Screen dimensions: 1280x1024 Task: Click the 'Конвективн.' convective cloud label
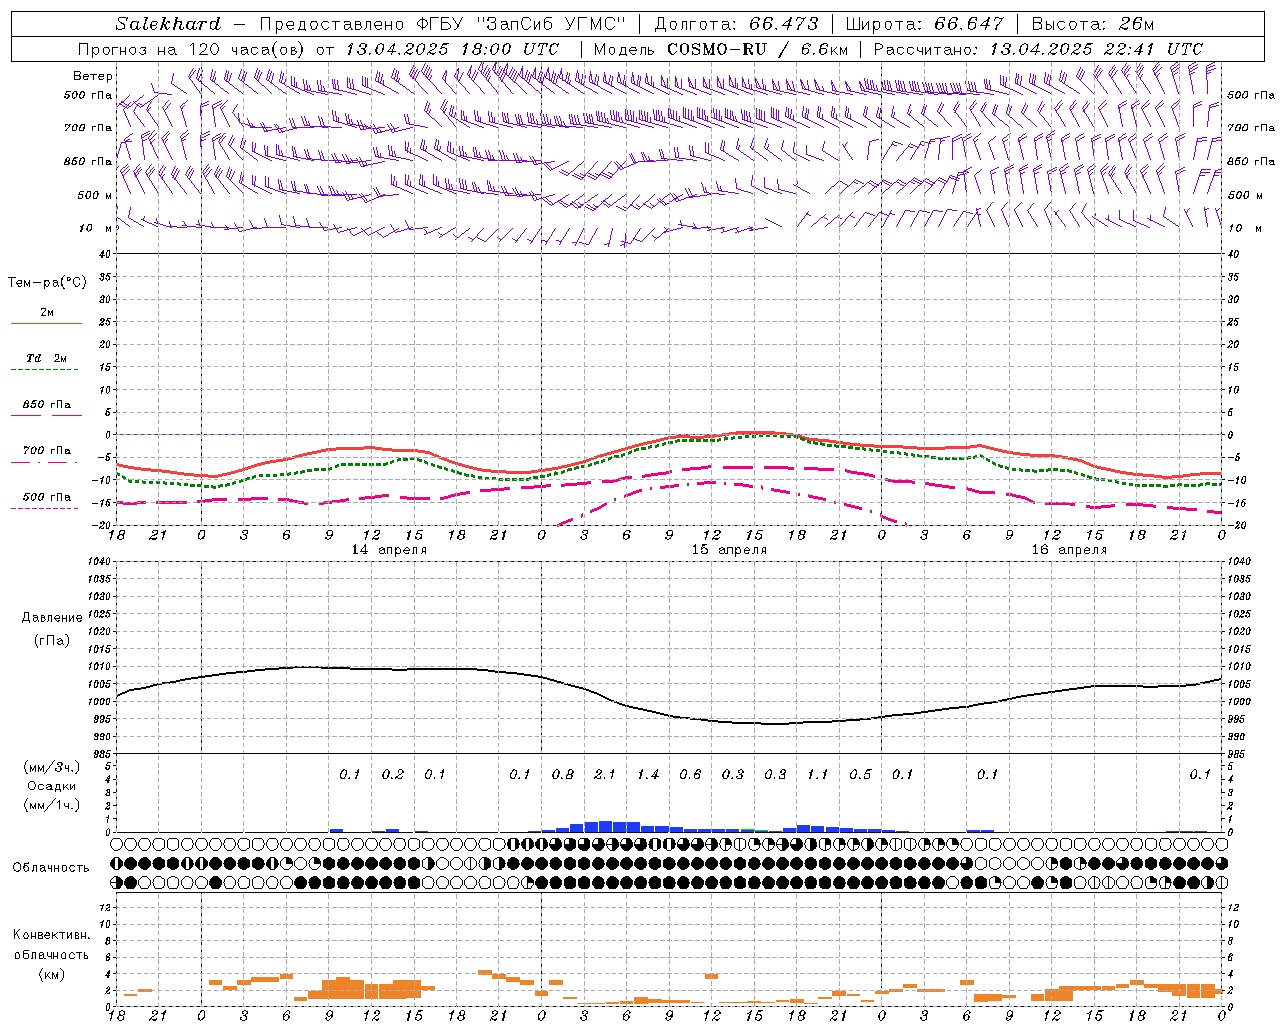pyautogui.click(x=51, y=935)
